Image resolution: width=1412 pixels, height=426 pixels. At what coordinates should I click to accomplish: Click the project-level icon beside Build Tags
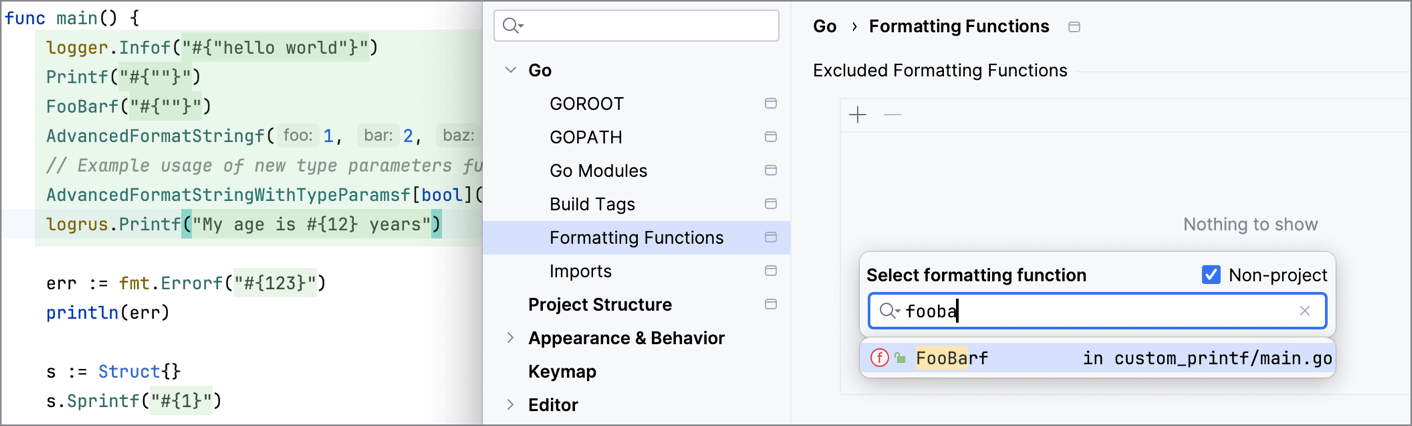[771, 204]
